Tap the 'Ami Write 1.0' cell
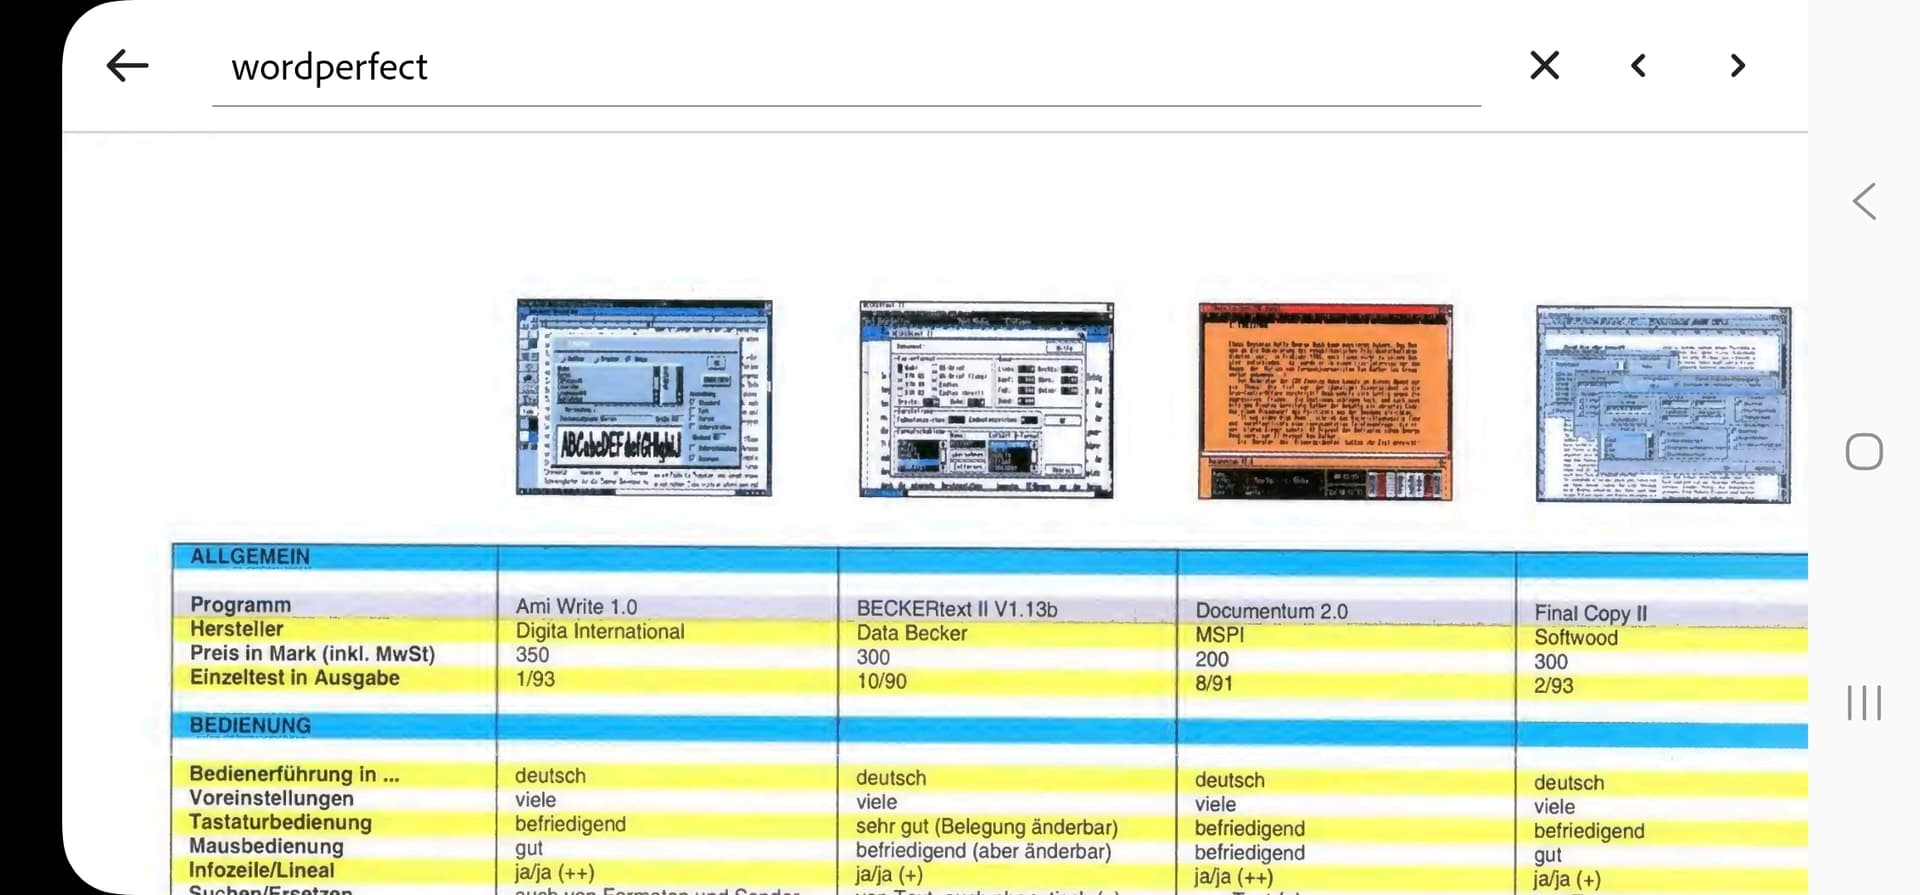This screenshot has width=1920, height=895. [x=576, y=607]
